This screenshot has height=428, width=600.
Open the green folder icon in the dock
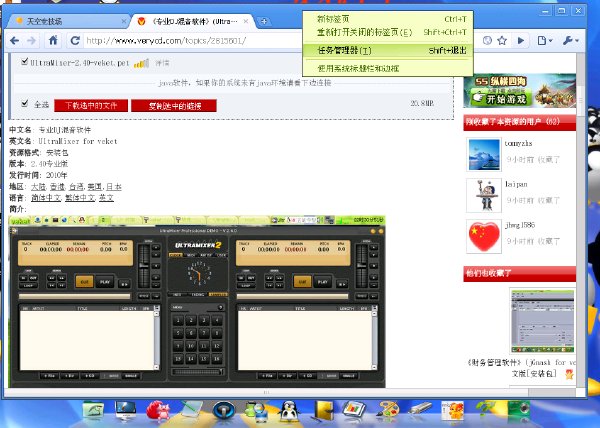pyautogui.click(x=93, y=412)
